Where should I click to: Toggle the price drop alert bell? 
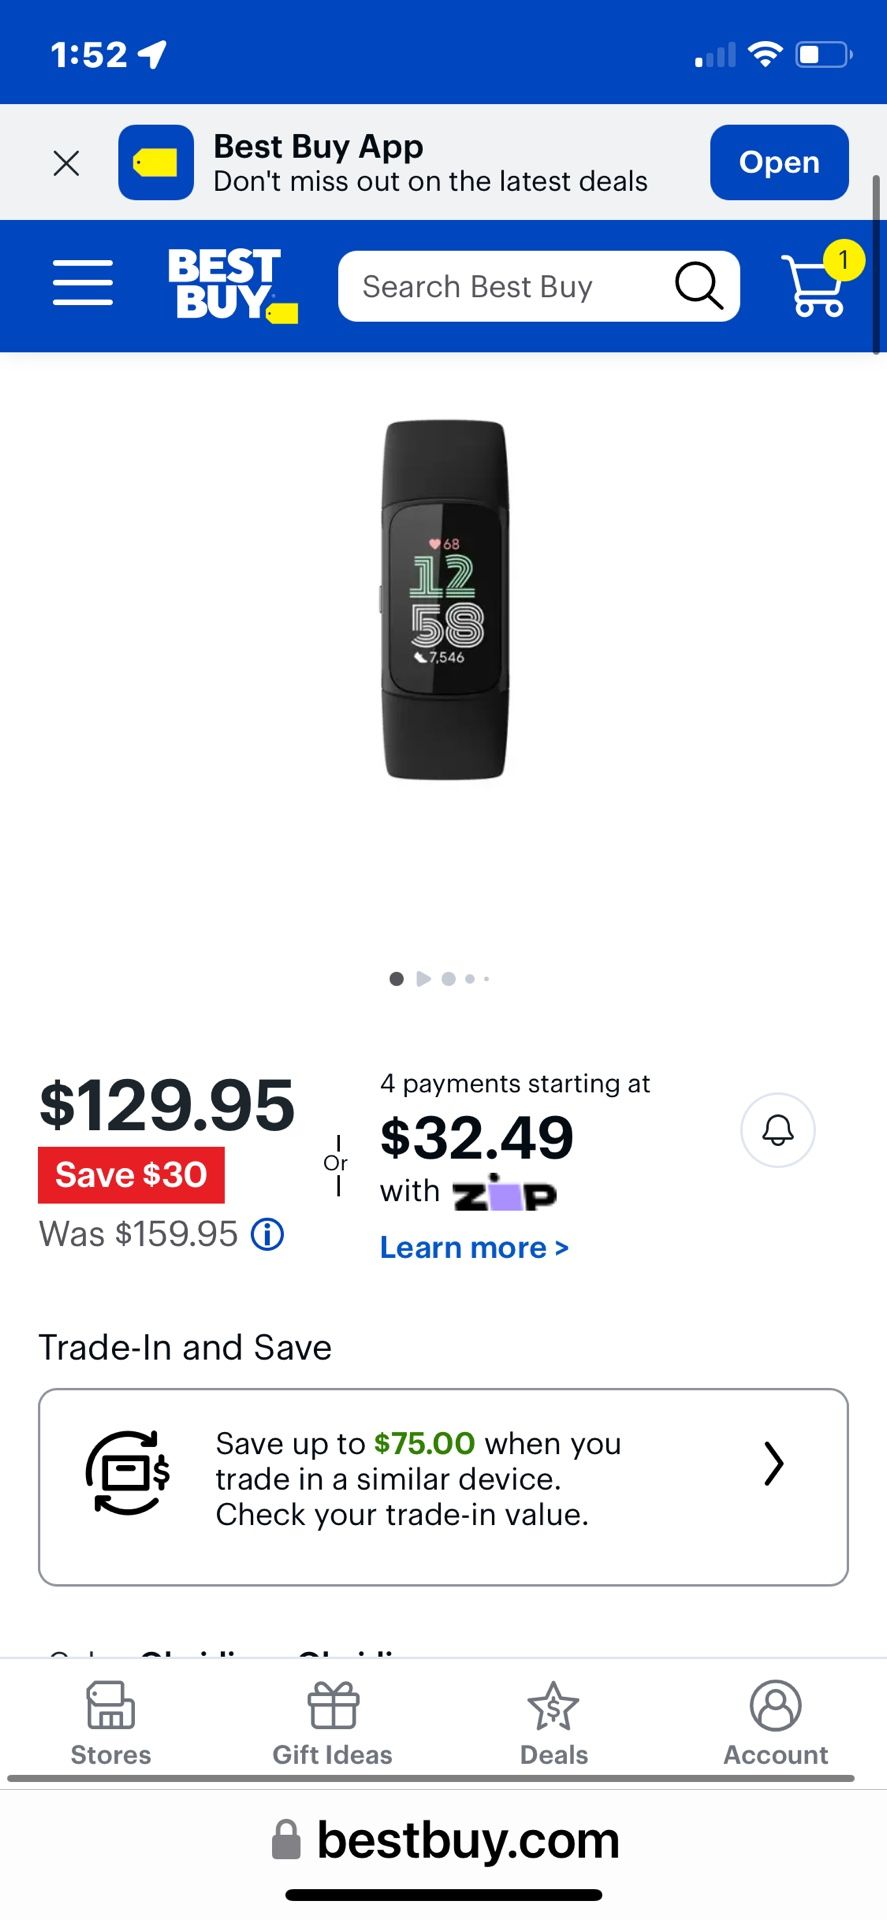point(777,1131)
